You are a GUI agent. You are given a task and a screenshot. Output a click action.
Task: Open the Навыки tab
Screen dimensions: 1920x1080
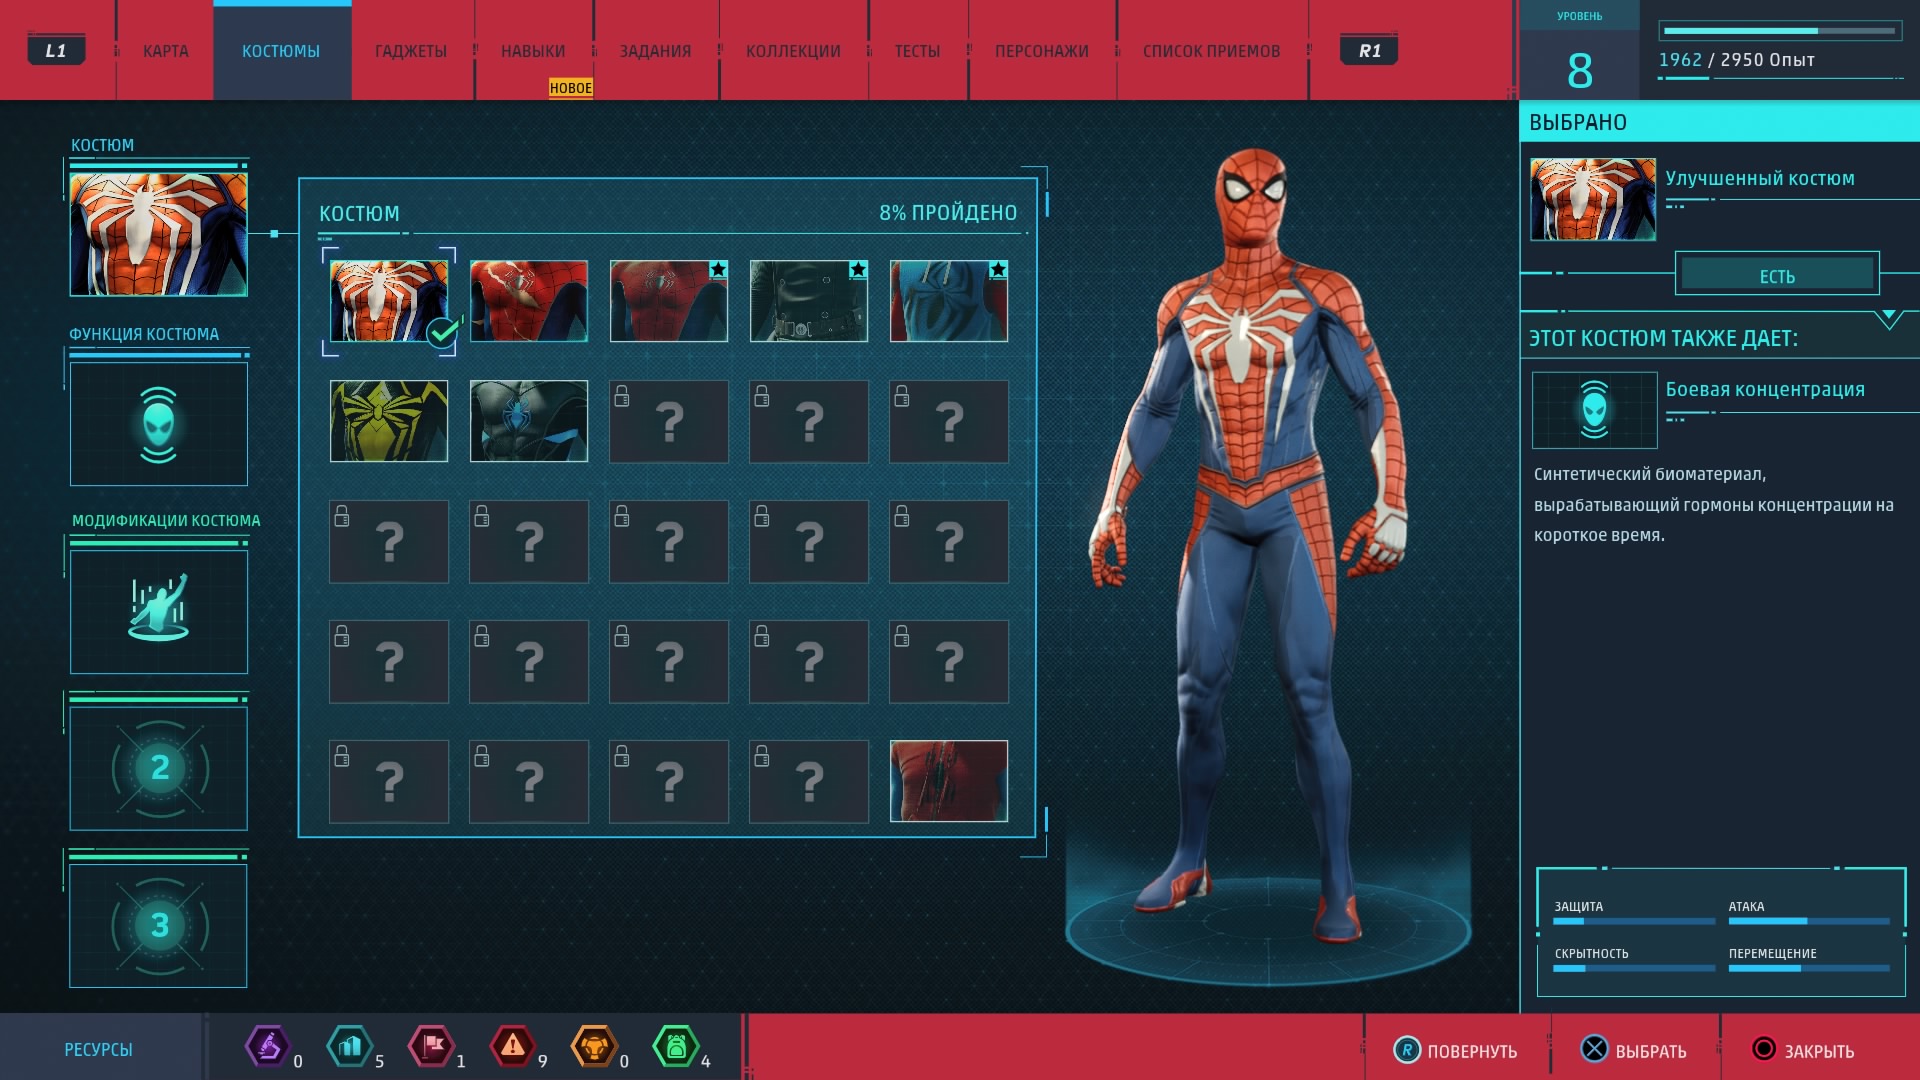[533, 51]
